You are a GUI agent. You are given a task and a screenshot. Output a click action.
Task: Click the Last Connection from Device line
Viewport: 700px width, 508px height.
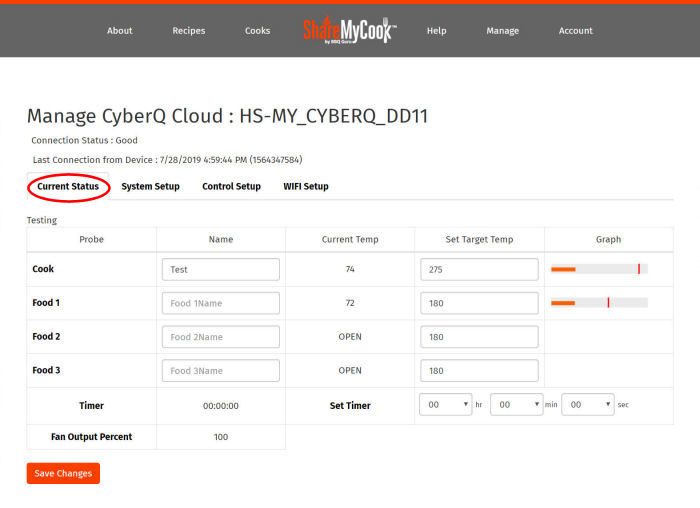(167, 160)
